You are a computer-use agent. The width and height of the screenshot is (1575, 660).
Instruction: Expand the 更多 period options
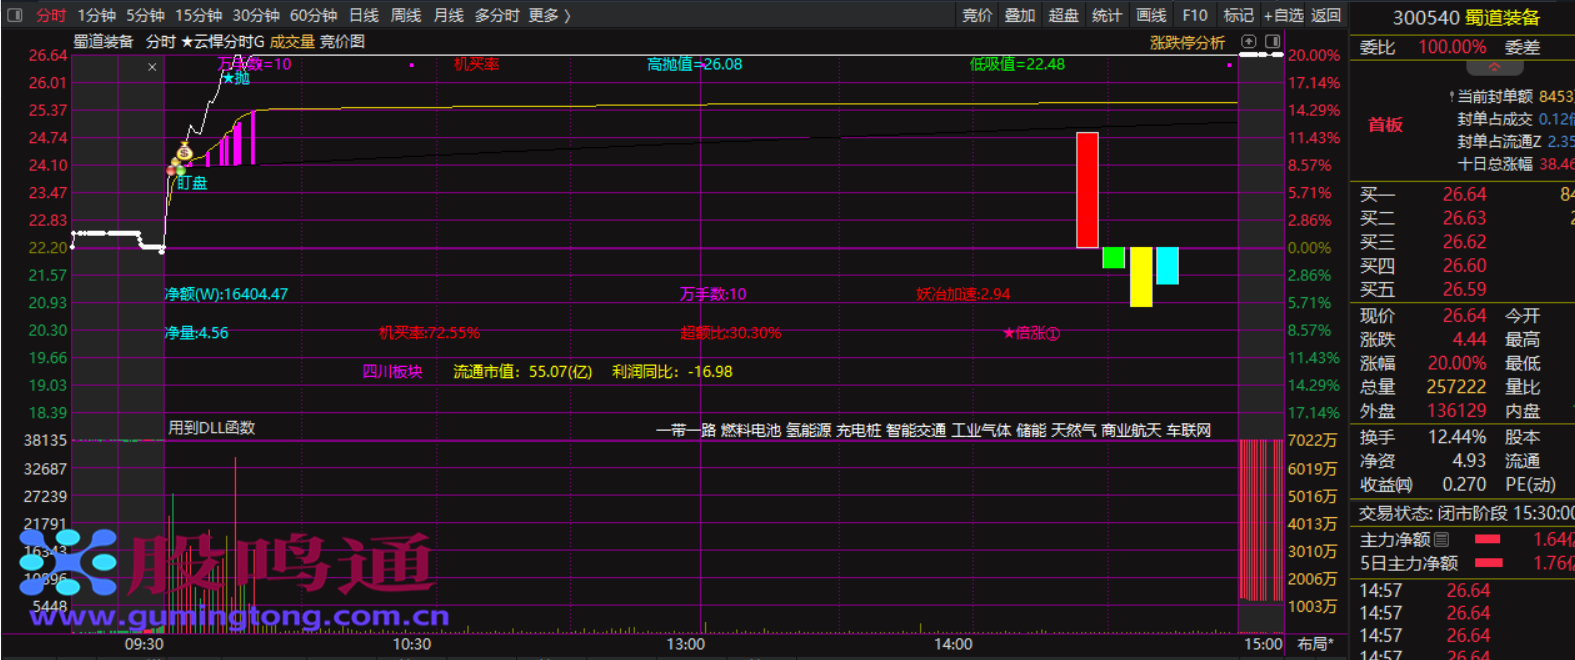coord(549,15)
